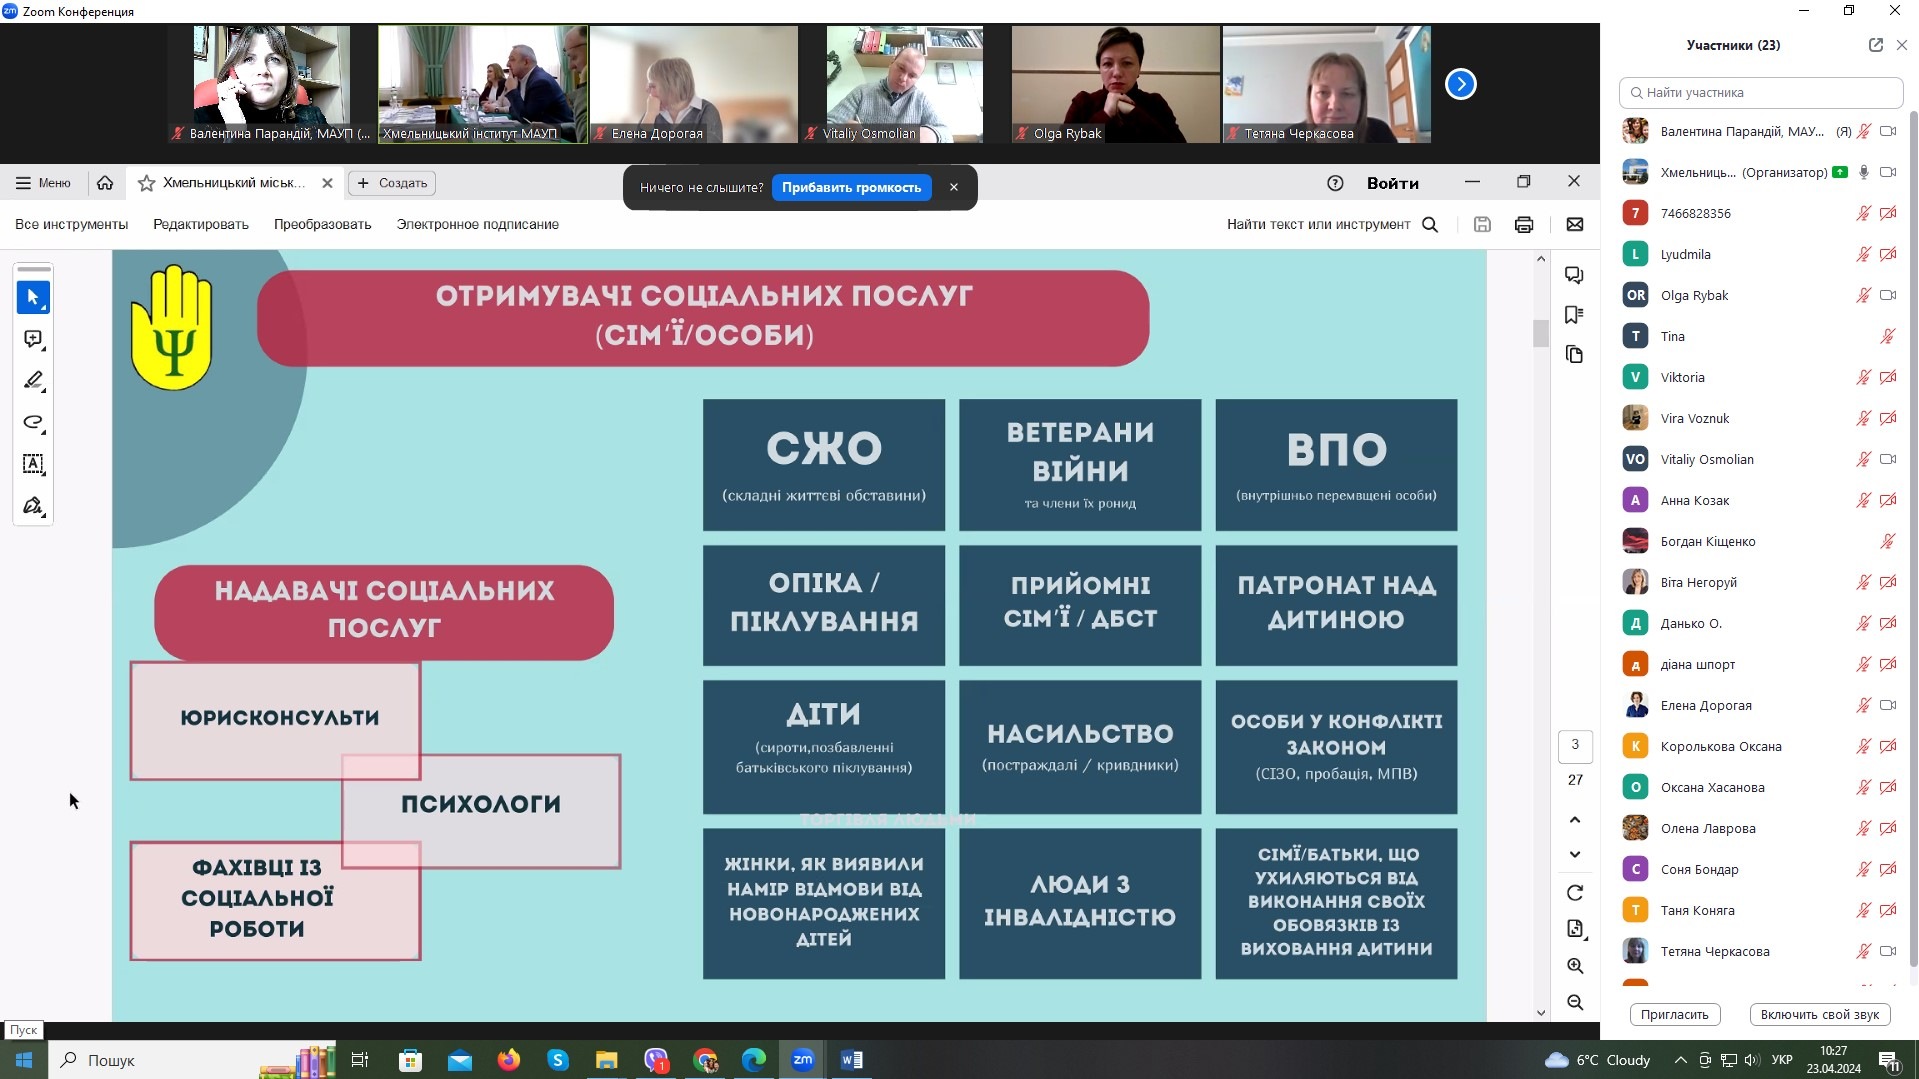The width and height of the screenshot is (1919, 1079).
Task: Dismiss the Ничего не слышите notification
Action: click(x=954, y=187)
